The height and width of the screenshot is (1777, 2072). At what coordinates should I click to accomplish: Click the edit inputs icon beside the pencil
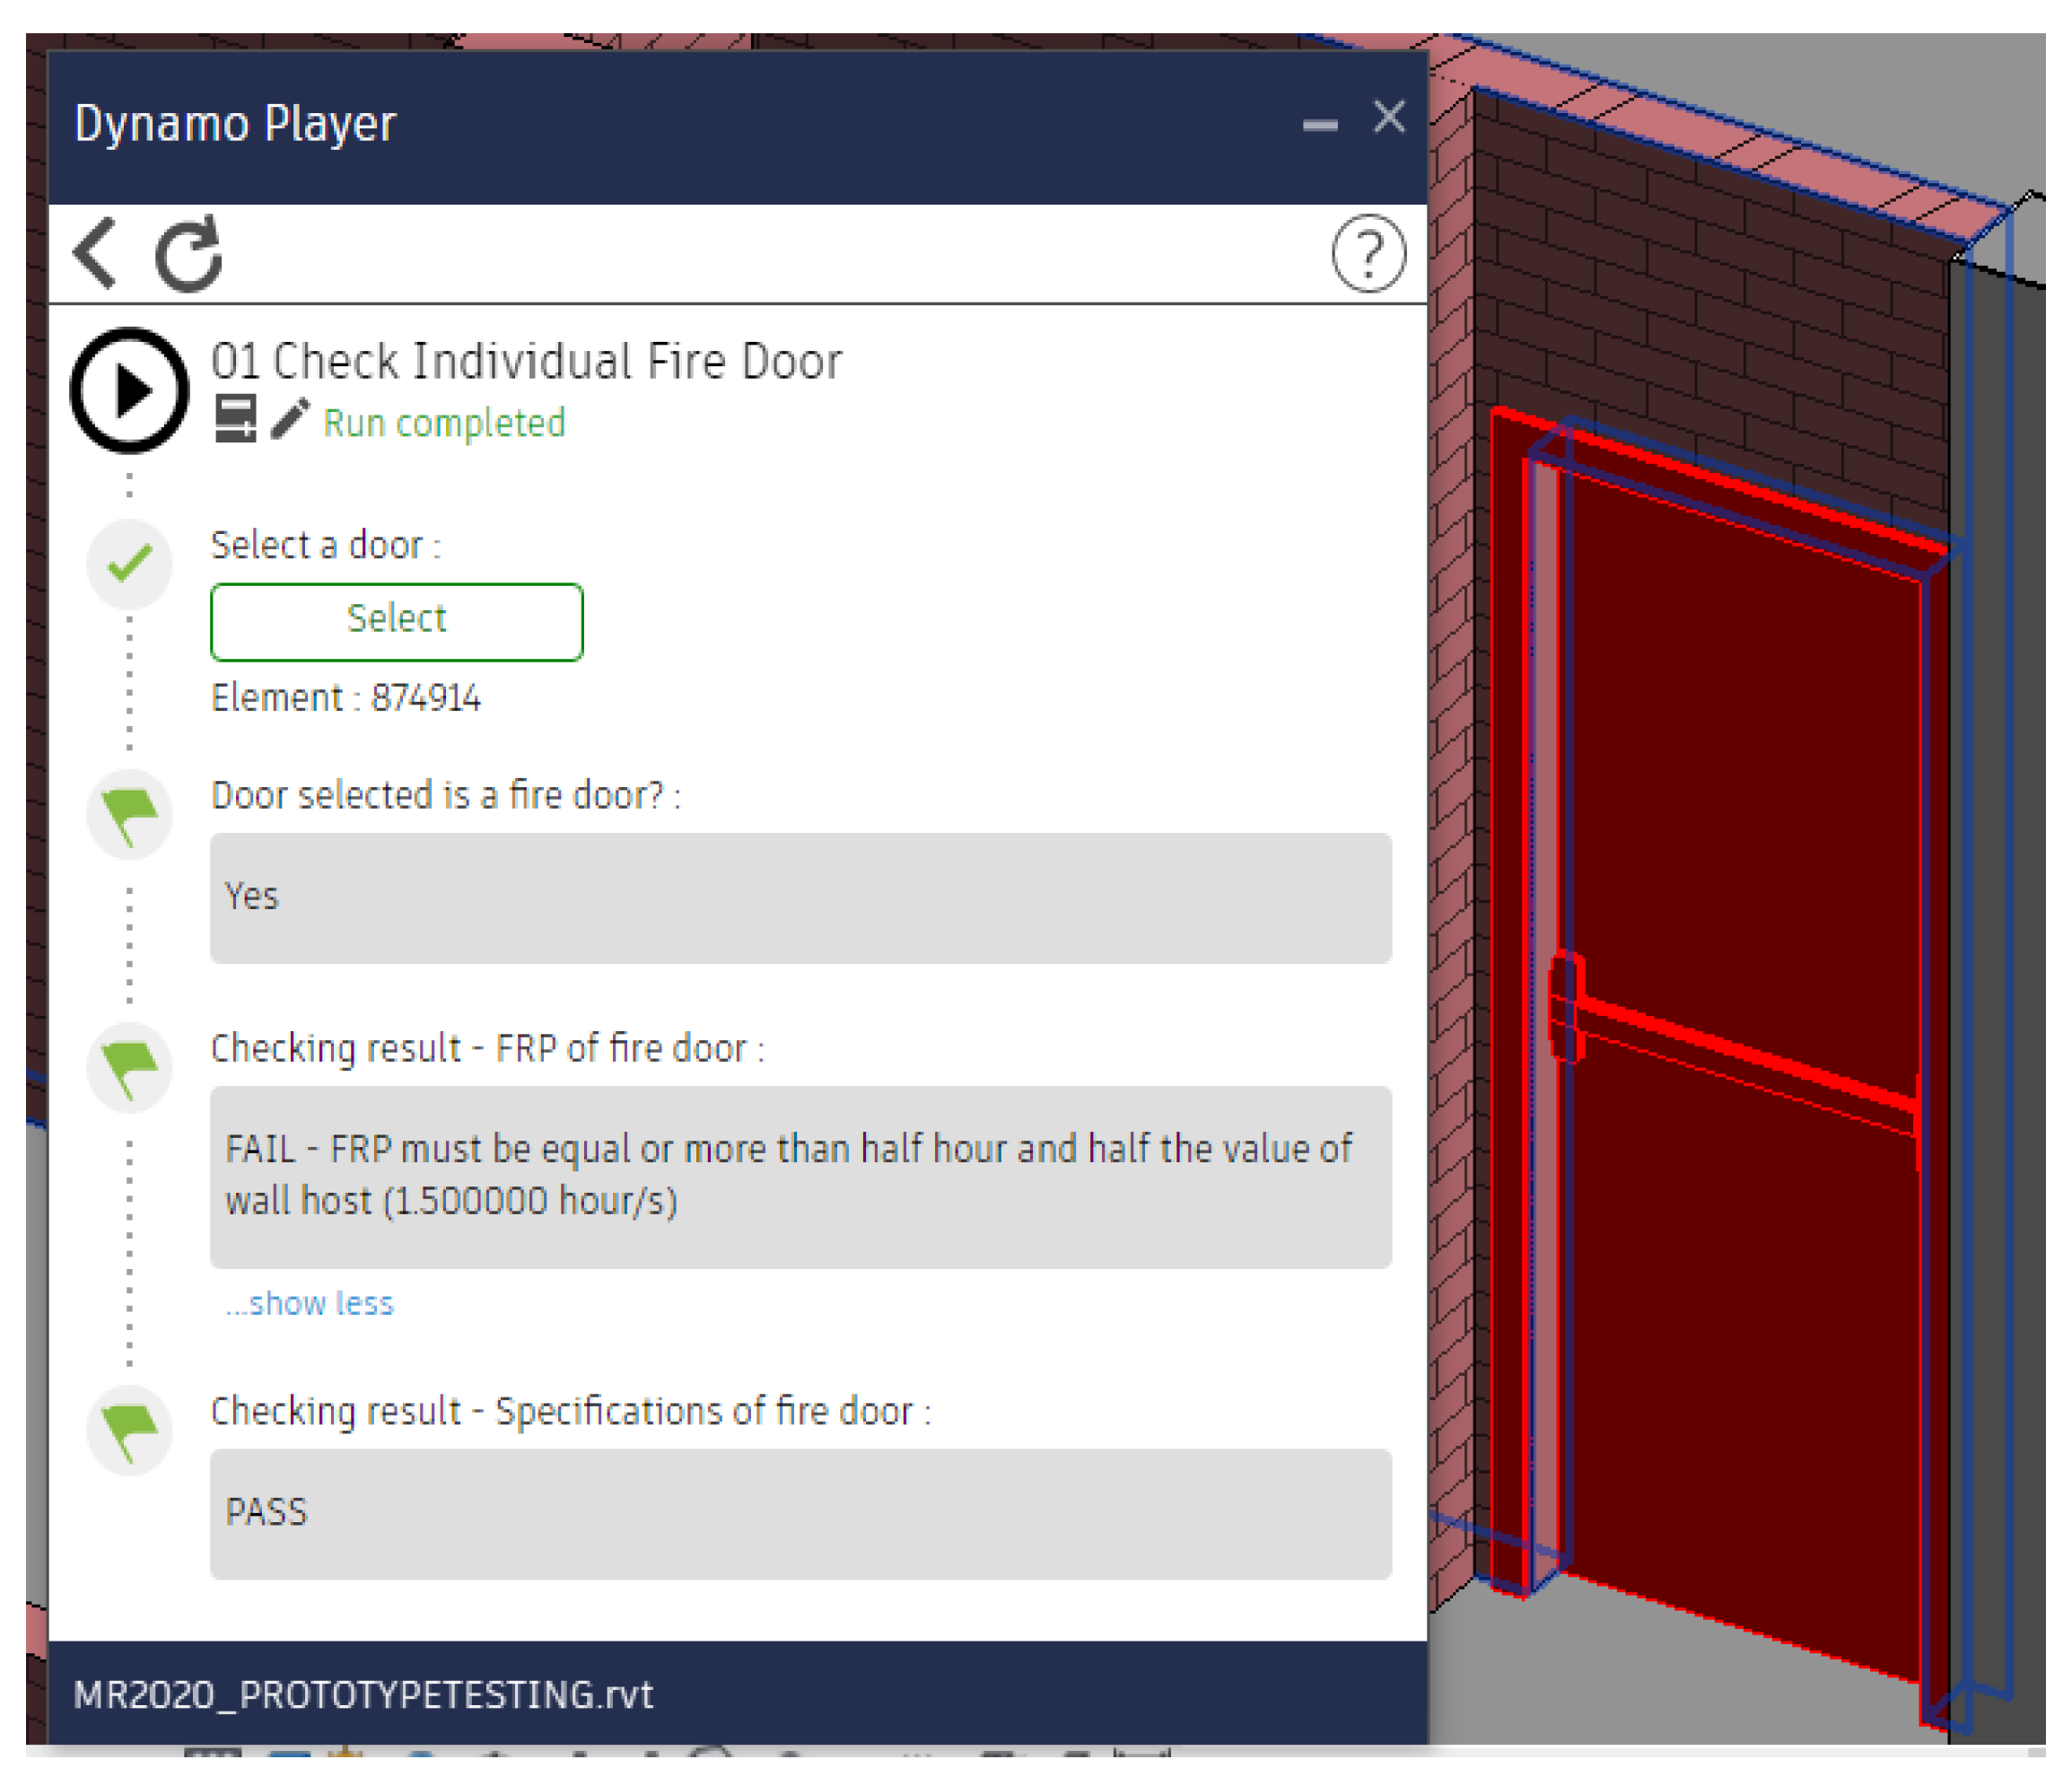[236, 419]
